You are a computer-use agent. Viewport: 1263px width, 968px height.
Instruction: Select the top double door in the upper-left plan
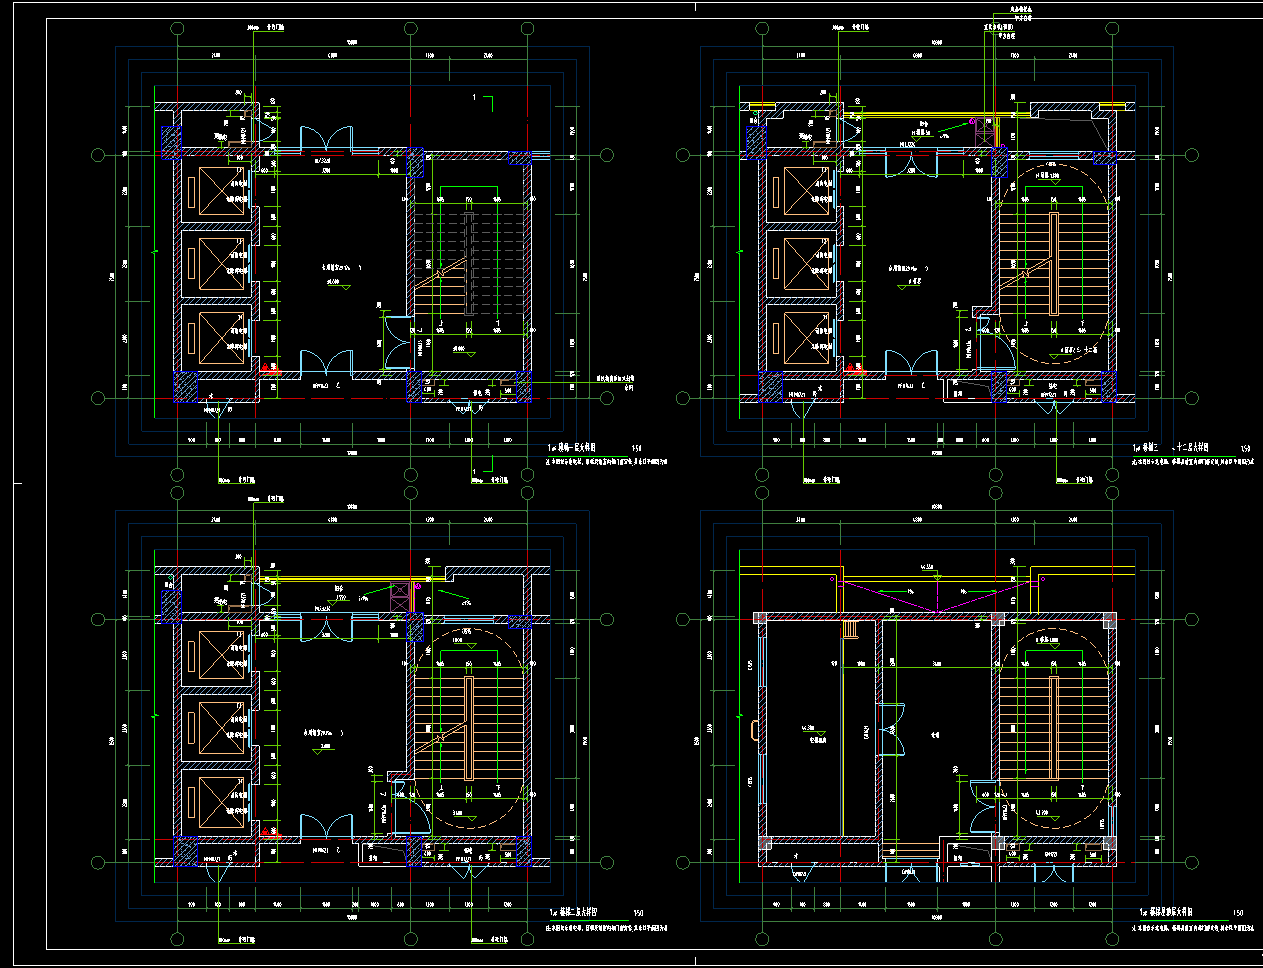[x=326, y=139]
